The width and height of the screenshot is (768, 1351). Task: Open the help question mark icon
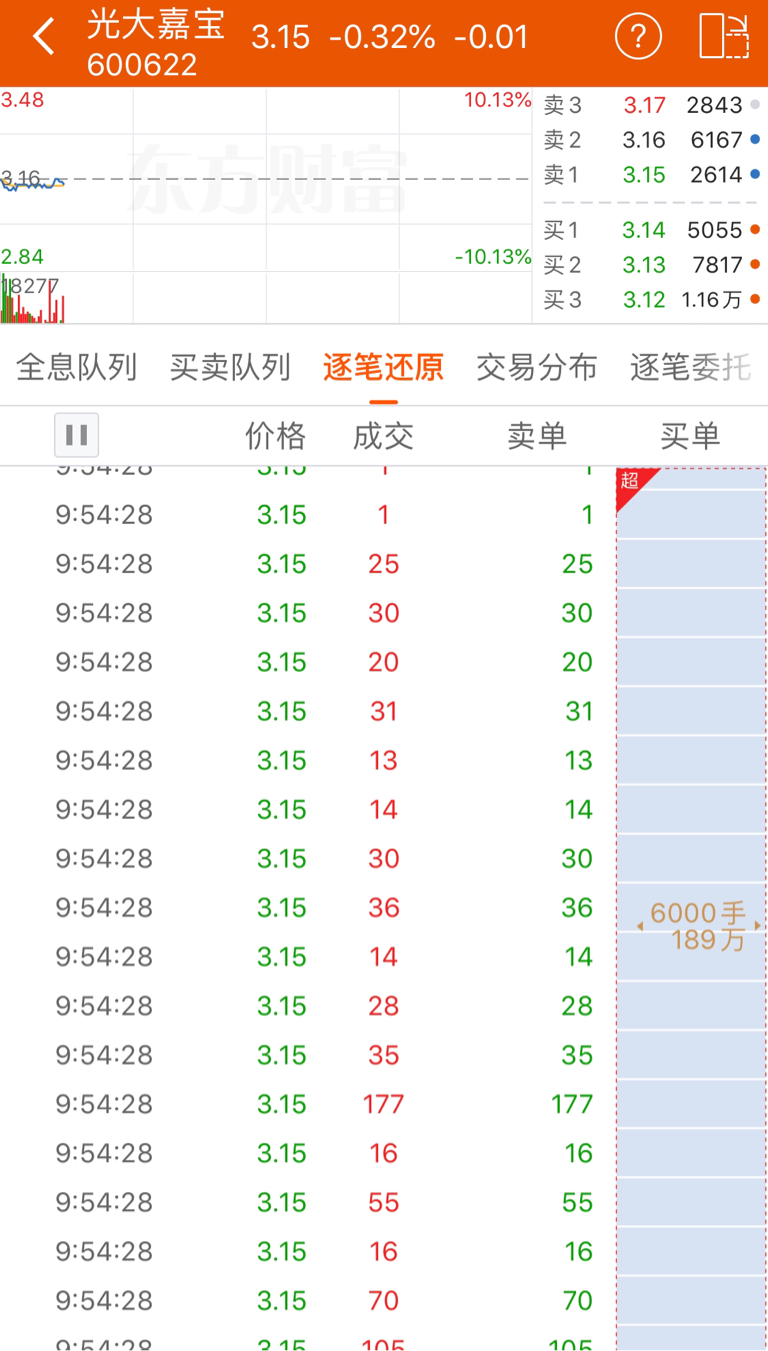pos(638,37)
